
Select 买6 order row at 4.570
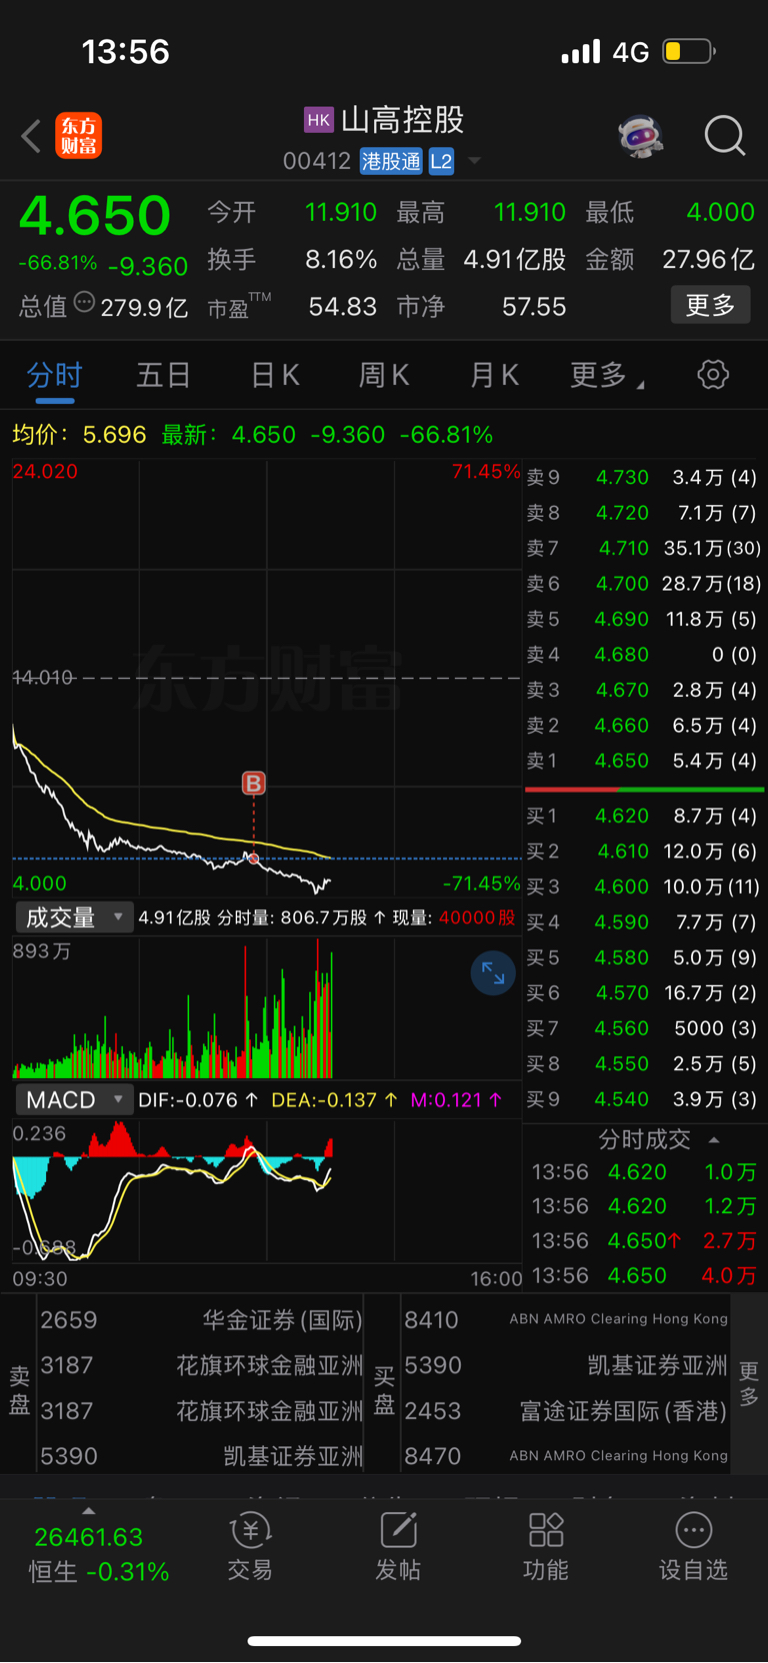point(642,993)
